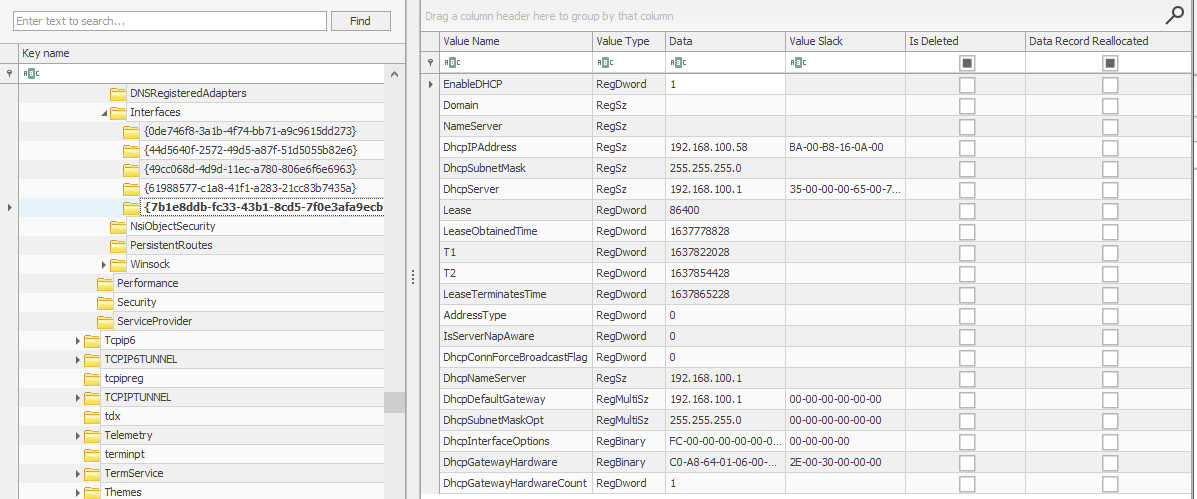Check Data Record Reallocated for DhcpGatewayHardware row

click(x=1110, y=462)
